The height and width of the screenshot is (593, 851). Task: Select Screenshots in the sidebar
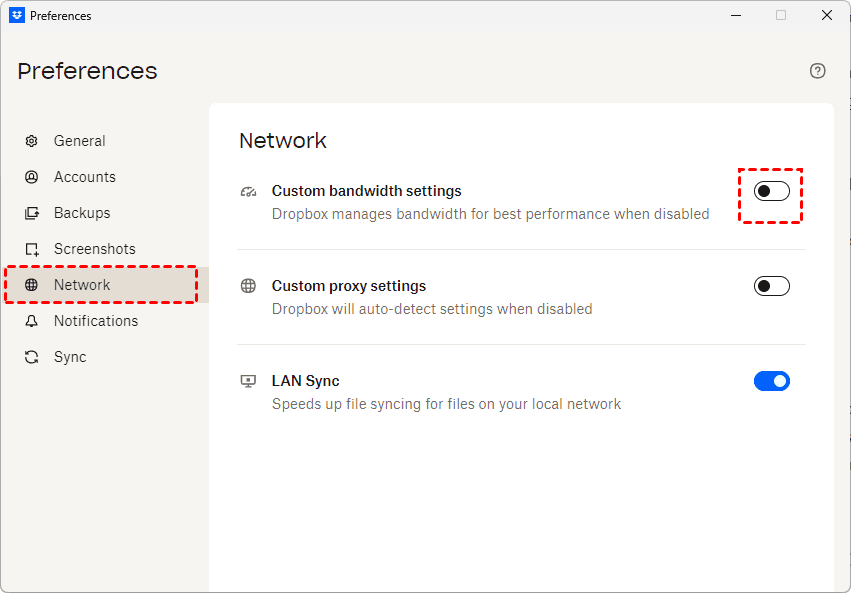(95, 249)
